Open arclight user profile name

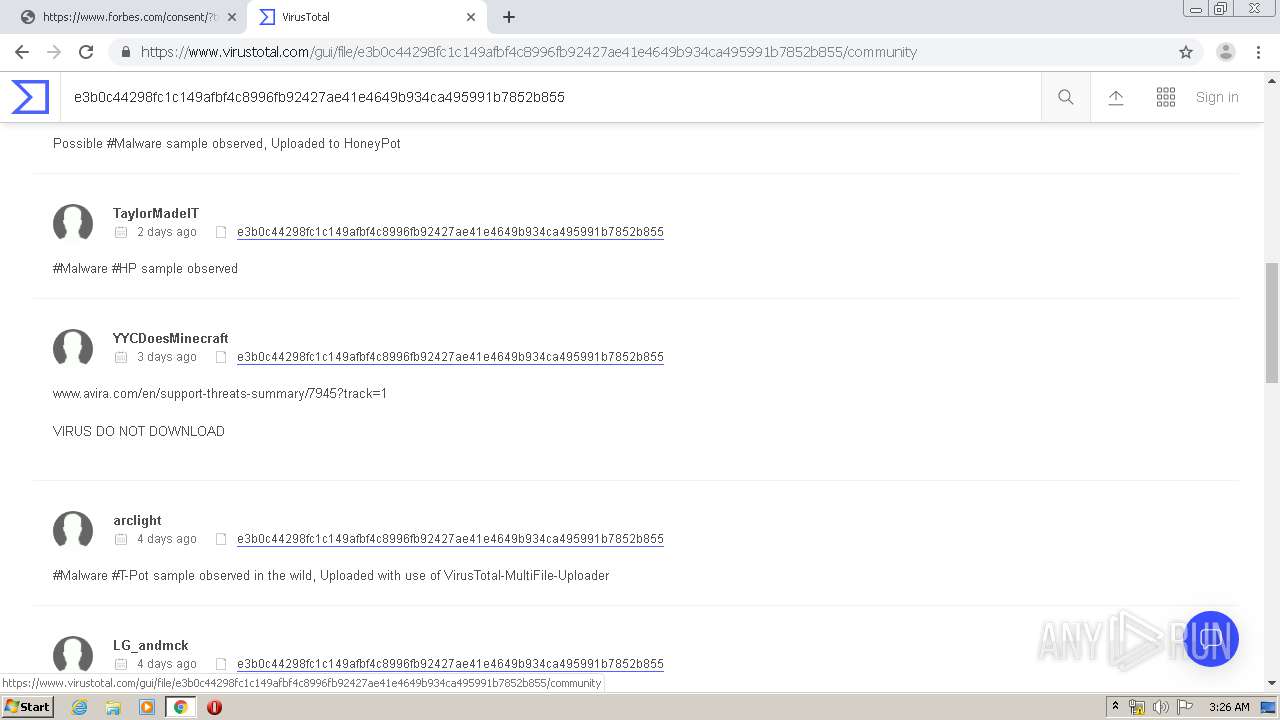coord(137,520)
